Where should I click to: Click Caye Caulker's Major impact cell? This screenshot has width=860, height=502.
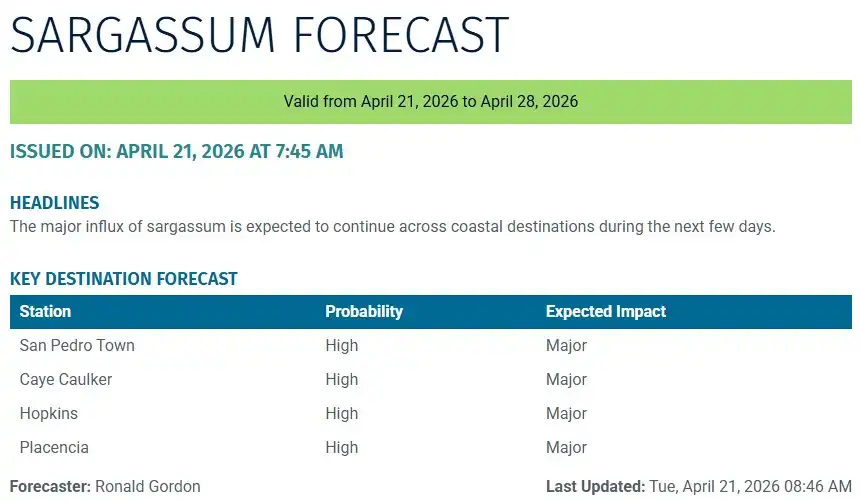click(566, 379)
